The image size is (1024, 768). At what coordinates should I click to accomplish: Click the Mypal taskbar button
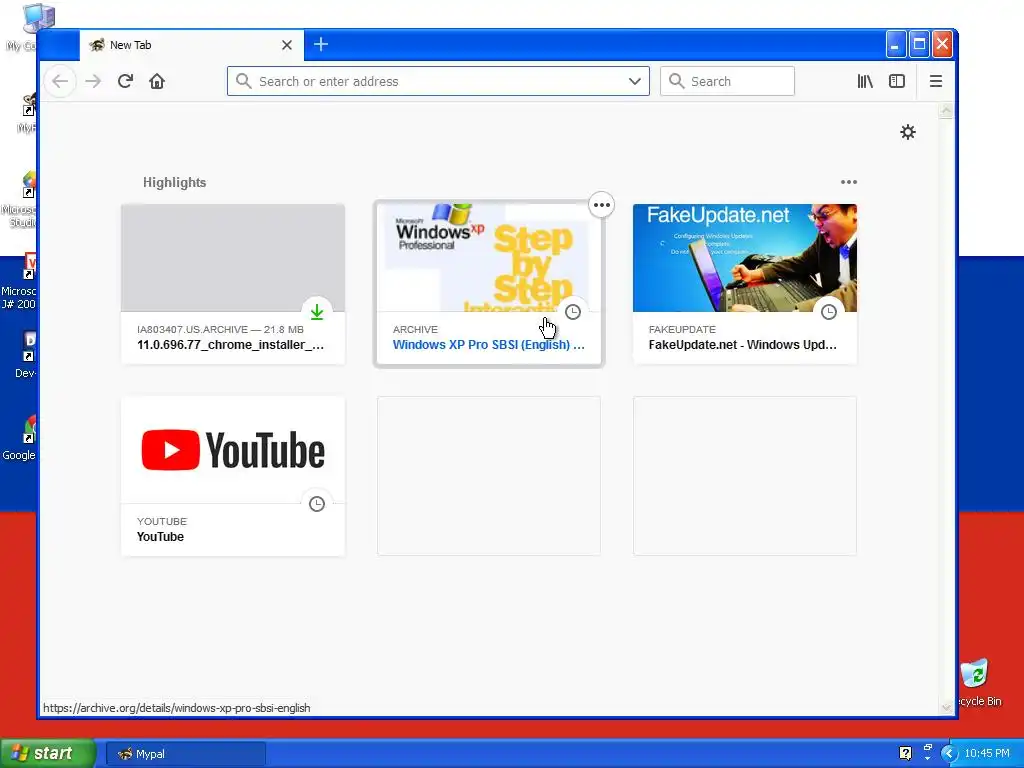pyautogui.click(x=185, y=754)
